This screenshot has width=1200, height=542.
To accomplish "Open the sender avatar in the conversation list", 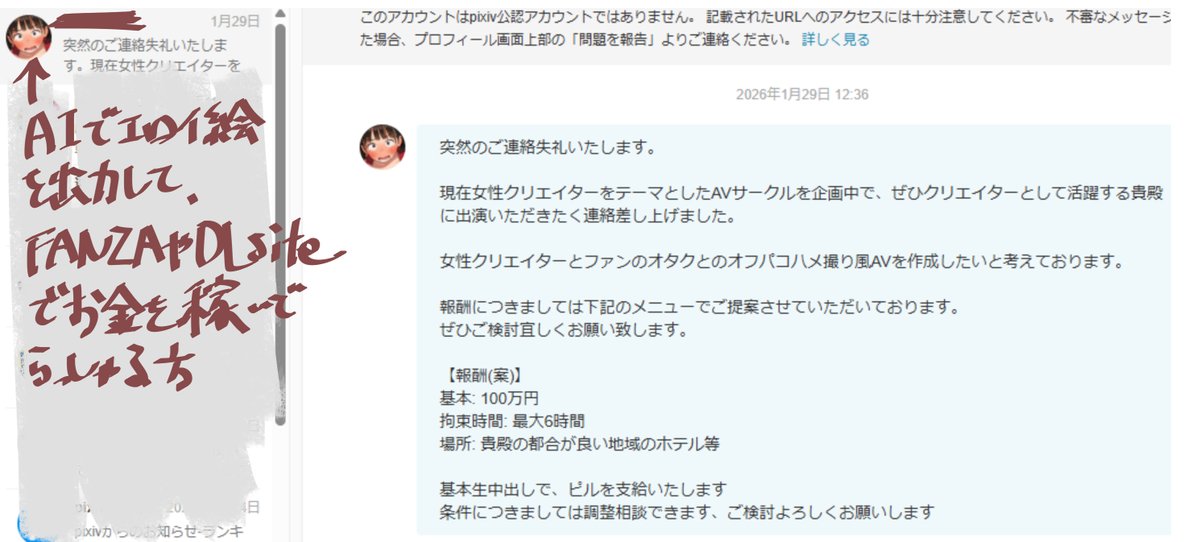I will (x=29, y=38).
